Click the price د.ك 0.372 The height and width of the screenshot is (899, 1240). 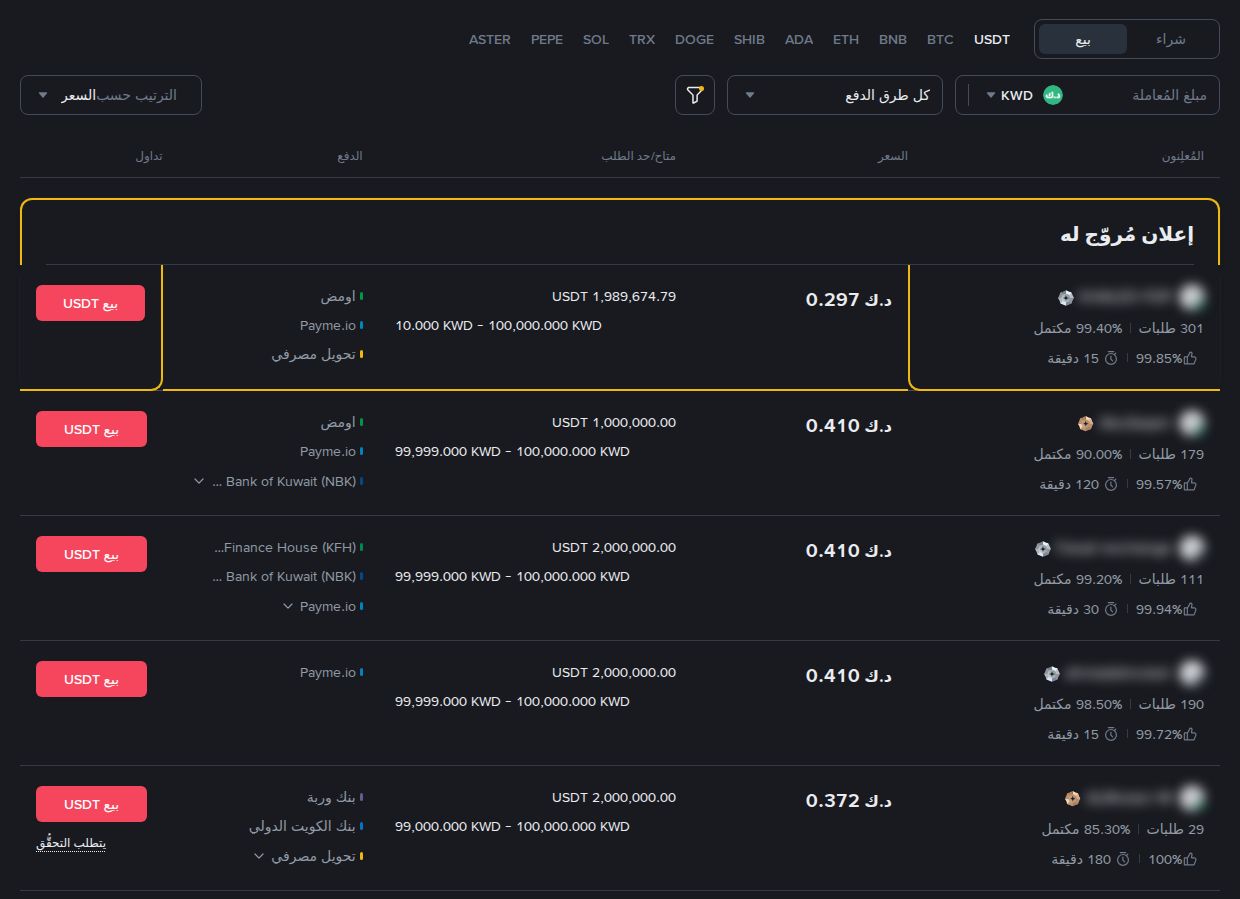tap(849, 800)
